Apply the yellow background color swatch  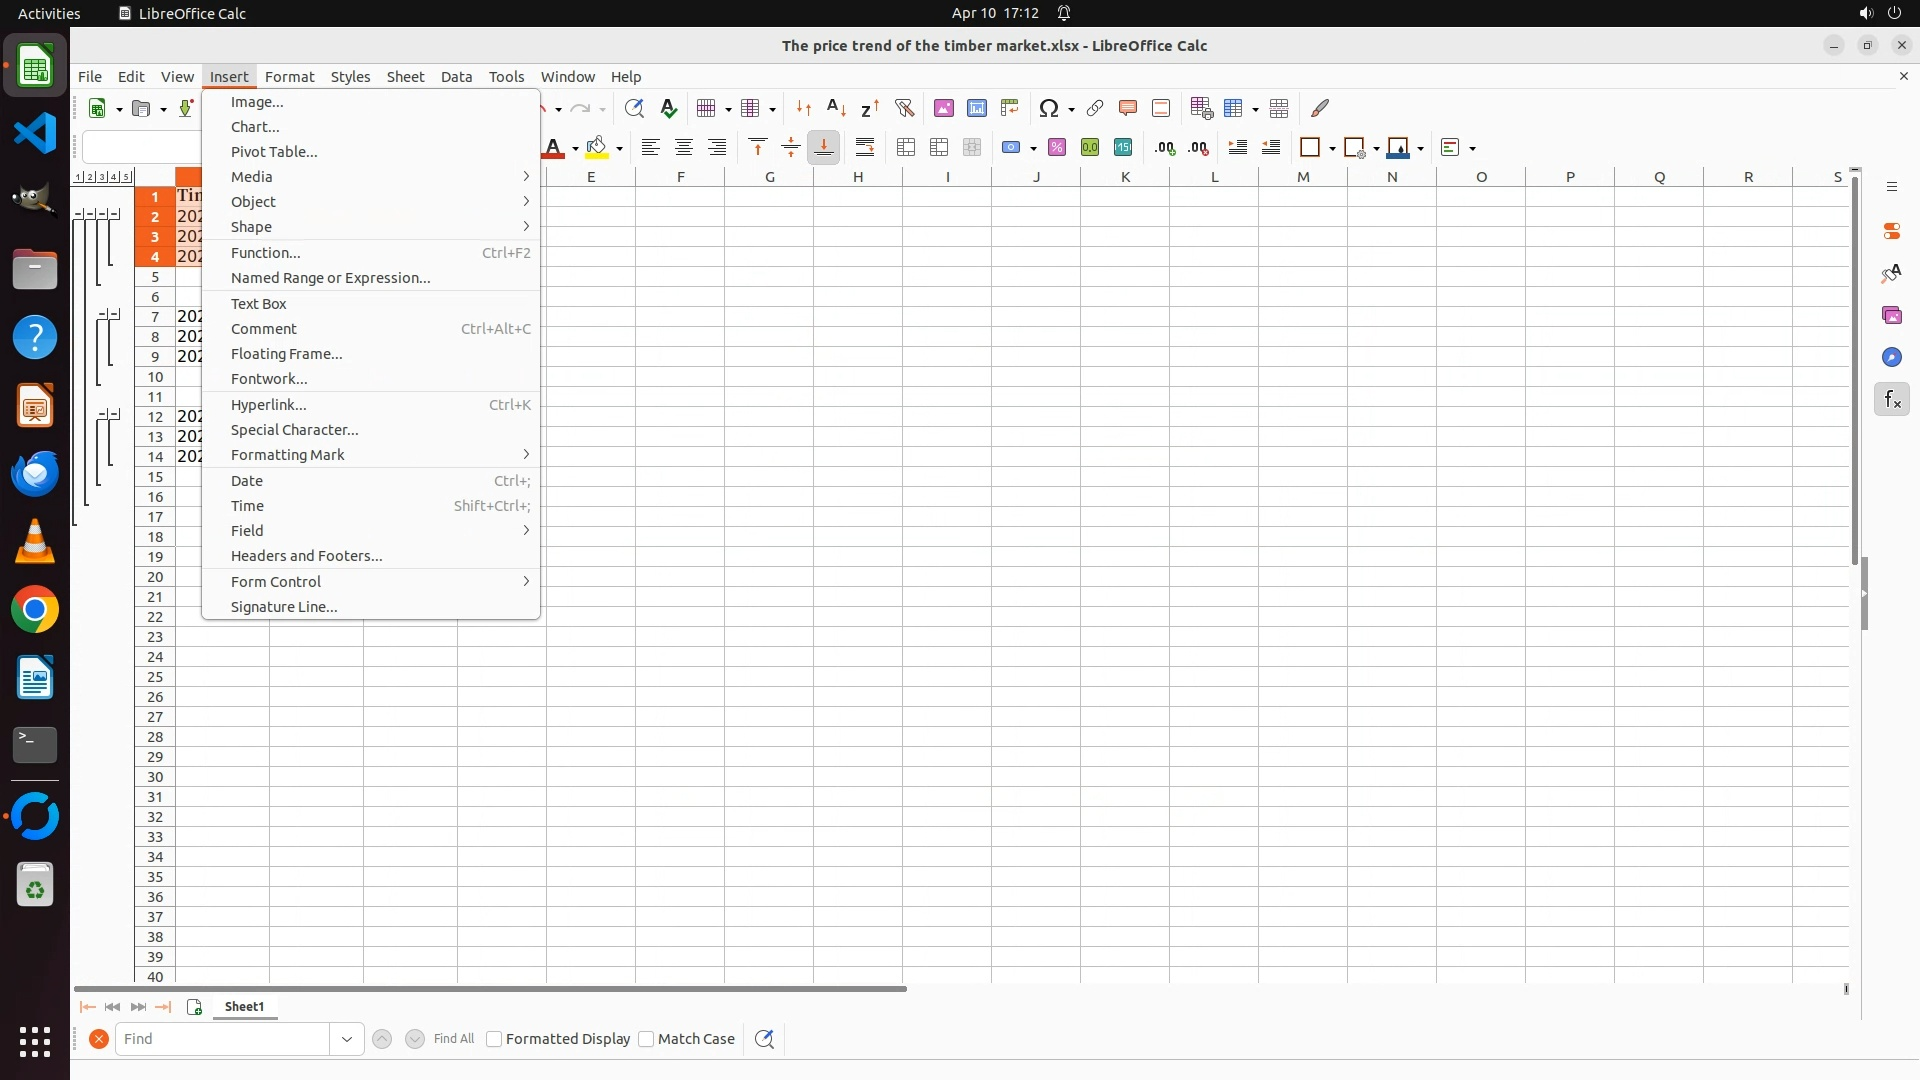tap(597, 148)
